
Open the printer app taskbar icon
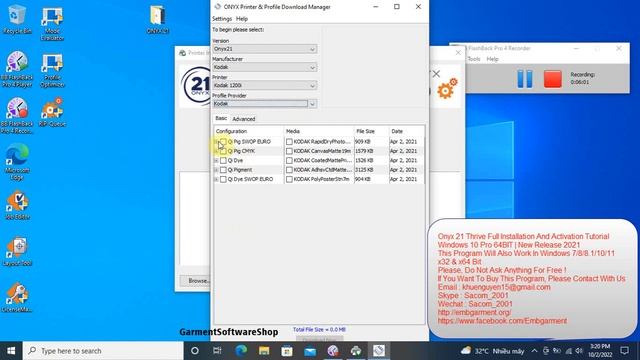356,351
